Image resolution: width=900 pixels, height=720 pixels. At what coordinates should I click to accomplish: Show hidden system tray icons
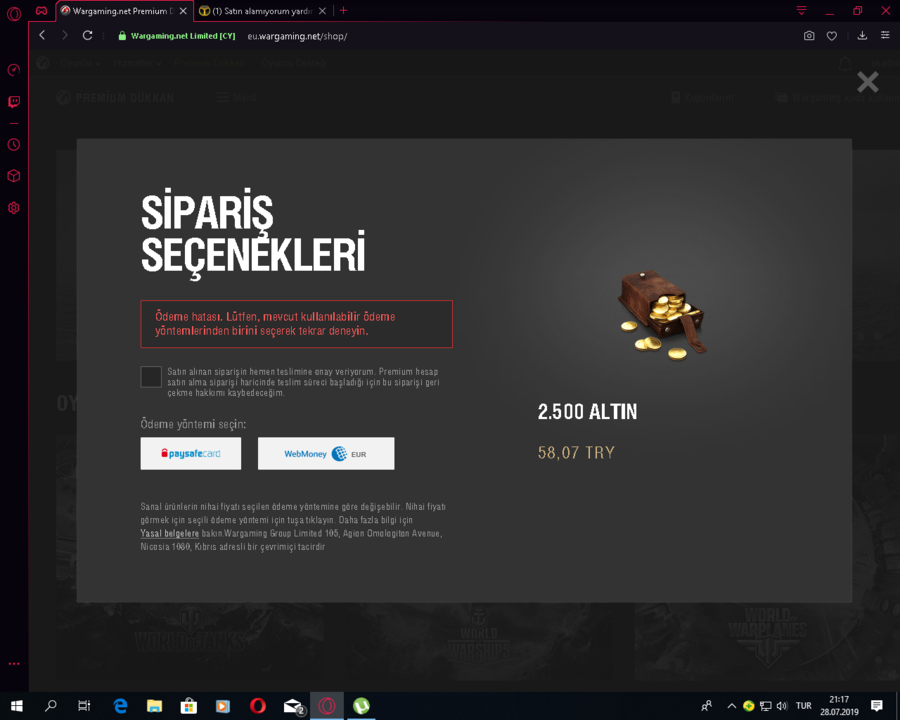point(731,706)
